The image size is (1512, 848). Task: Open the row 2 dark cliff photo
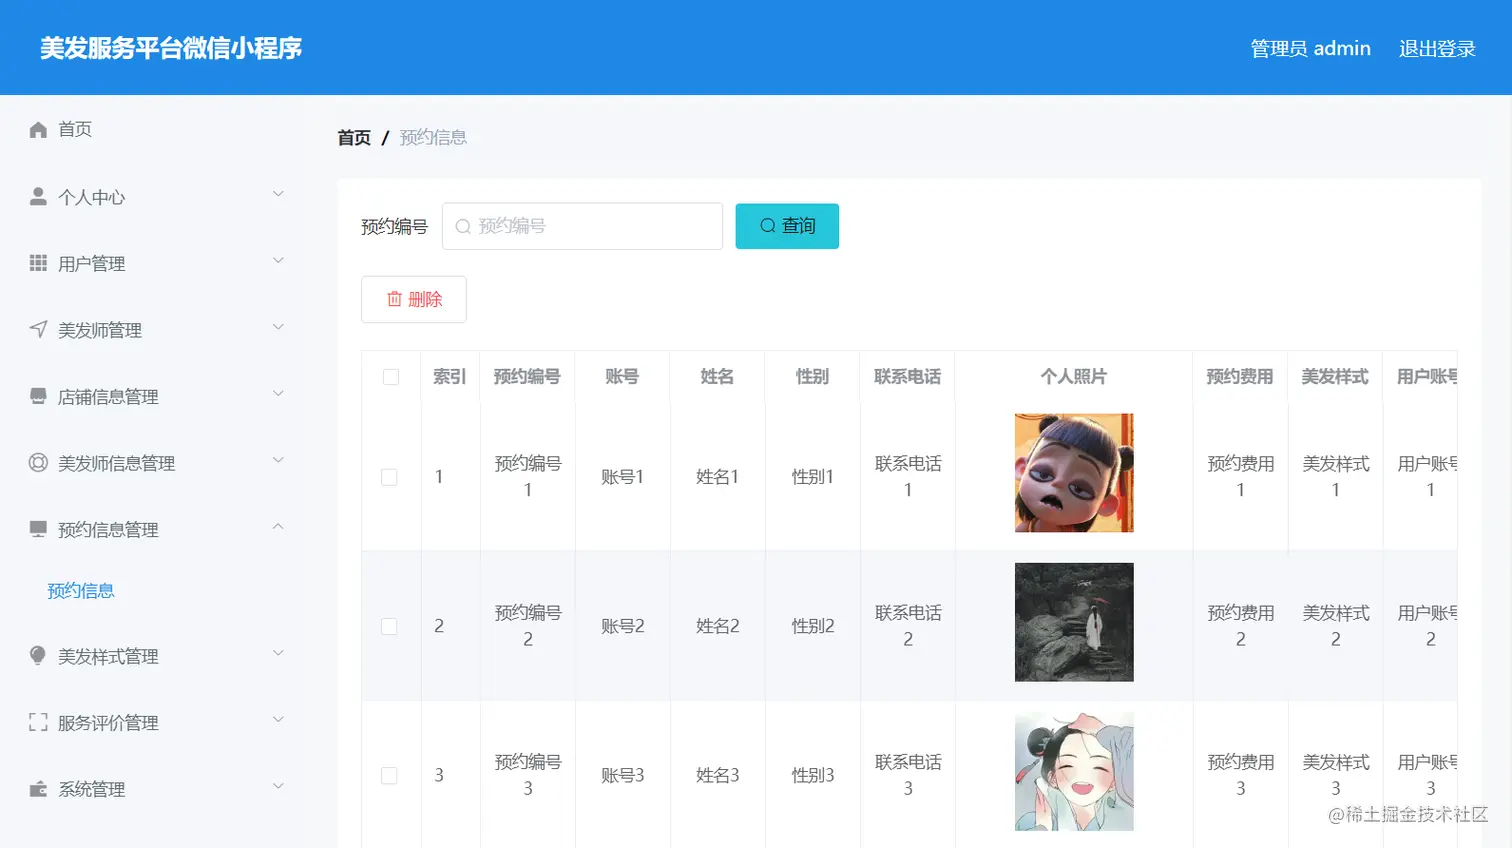(x=1074, y=622)
